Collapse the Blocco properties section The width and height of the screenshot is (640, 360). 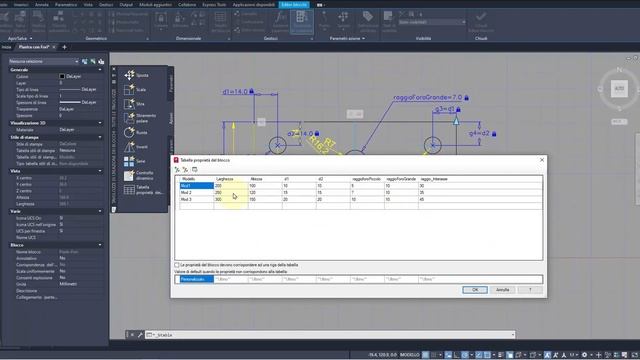click(100, 245)
